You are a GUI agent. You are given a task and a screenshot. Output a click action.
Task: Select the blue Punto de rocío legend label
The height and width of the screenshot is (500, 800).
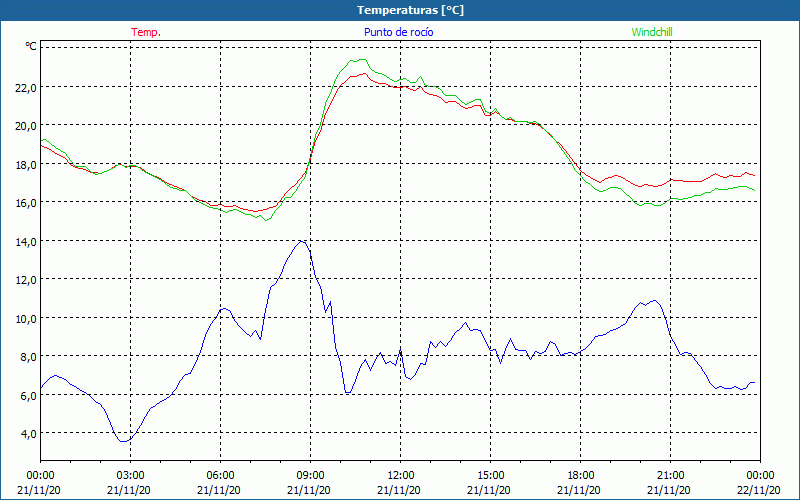tap(398, 32)
